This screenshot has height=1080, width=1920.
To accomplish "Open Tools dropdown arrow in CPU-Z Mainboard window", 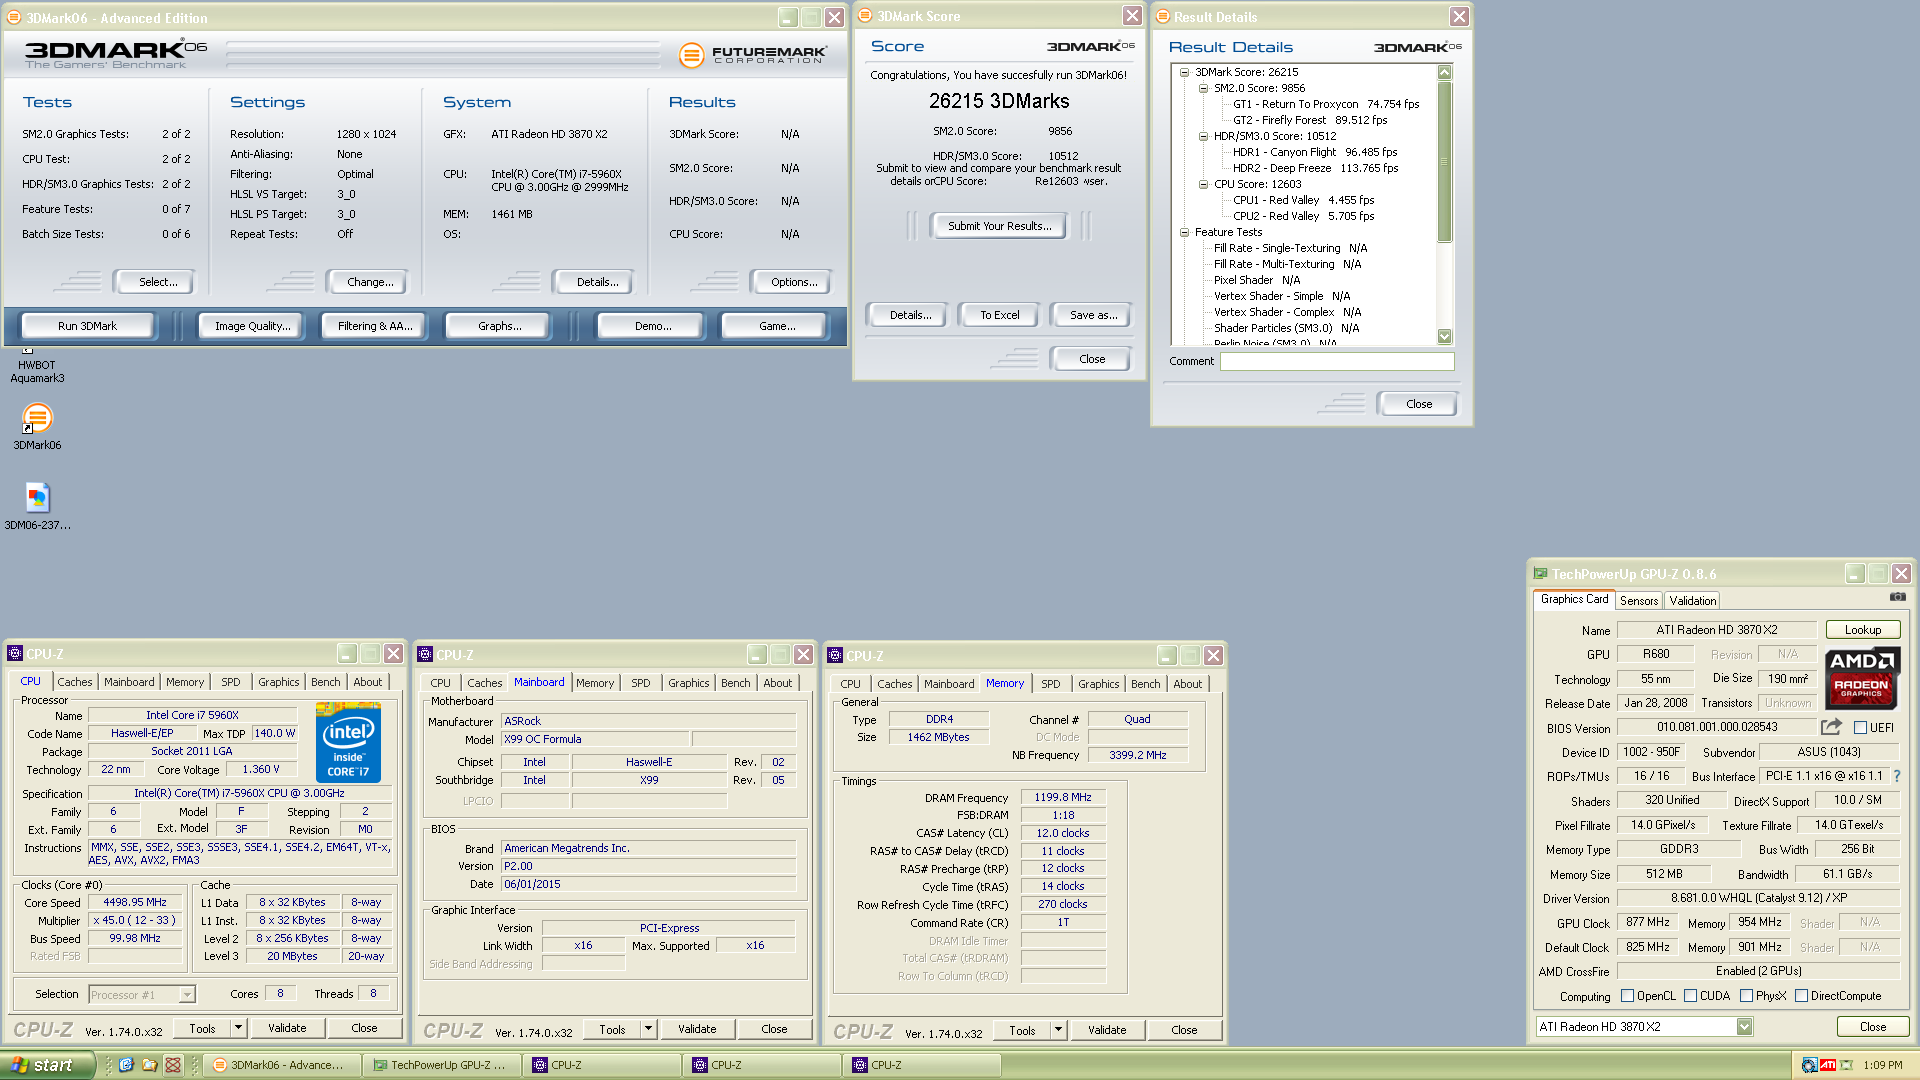I will (x=648, y=1029).
